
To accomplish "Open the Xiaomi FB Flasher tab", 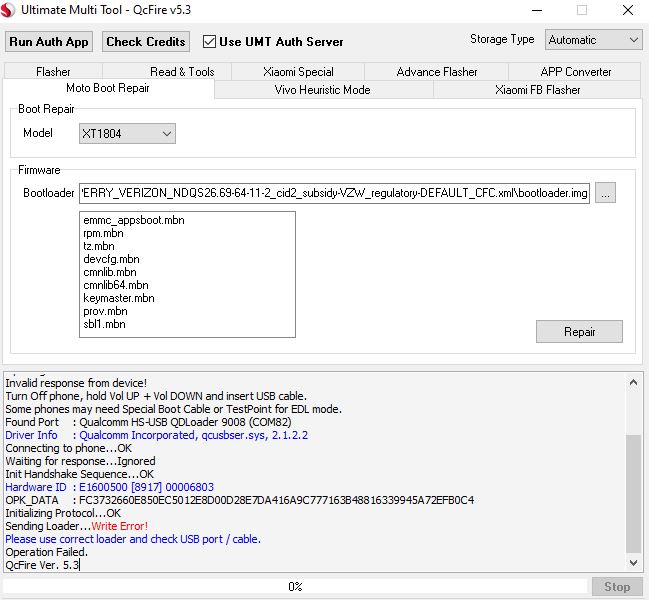I will [537, 90].
